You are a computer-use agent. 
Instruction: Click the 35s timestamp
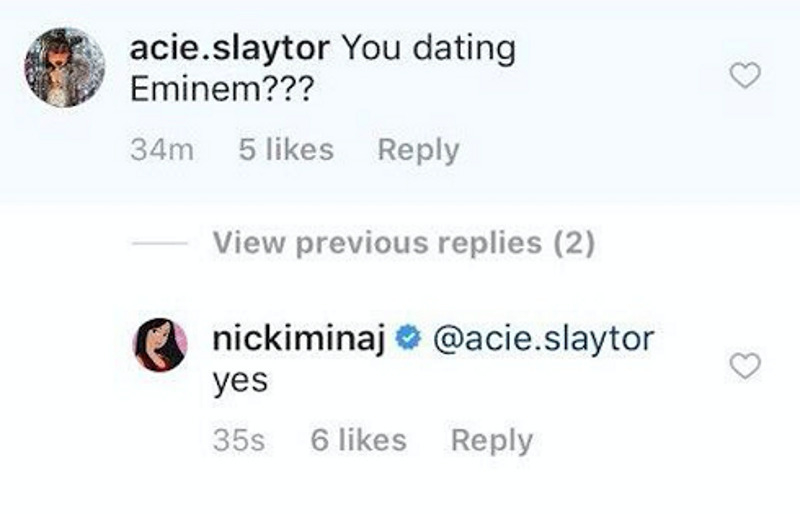point(238,440)
